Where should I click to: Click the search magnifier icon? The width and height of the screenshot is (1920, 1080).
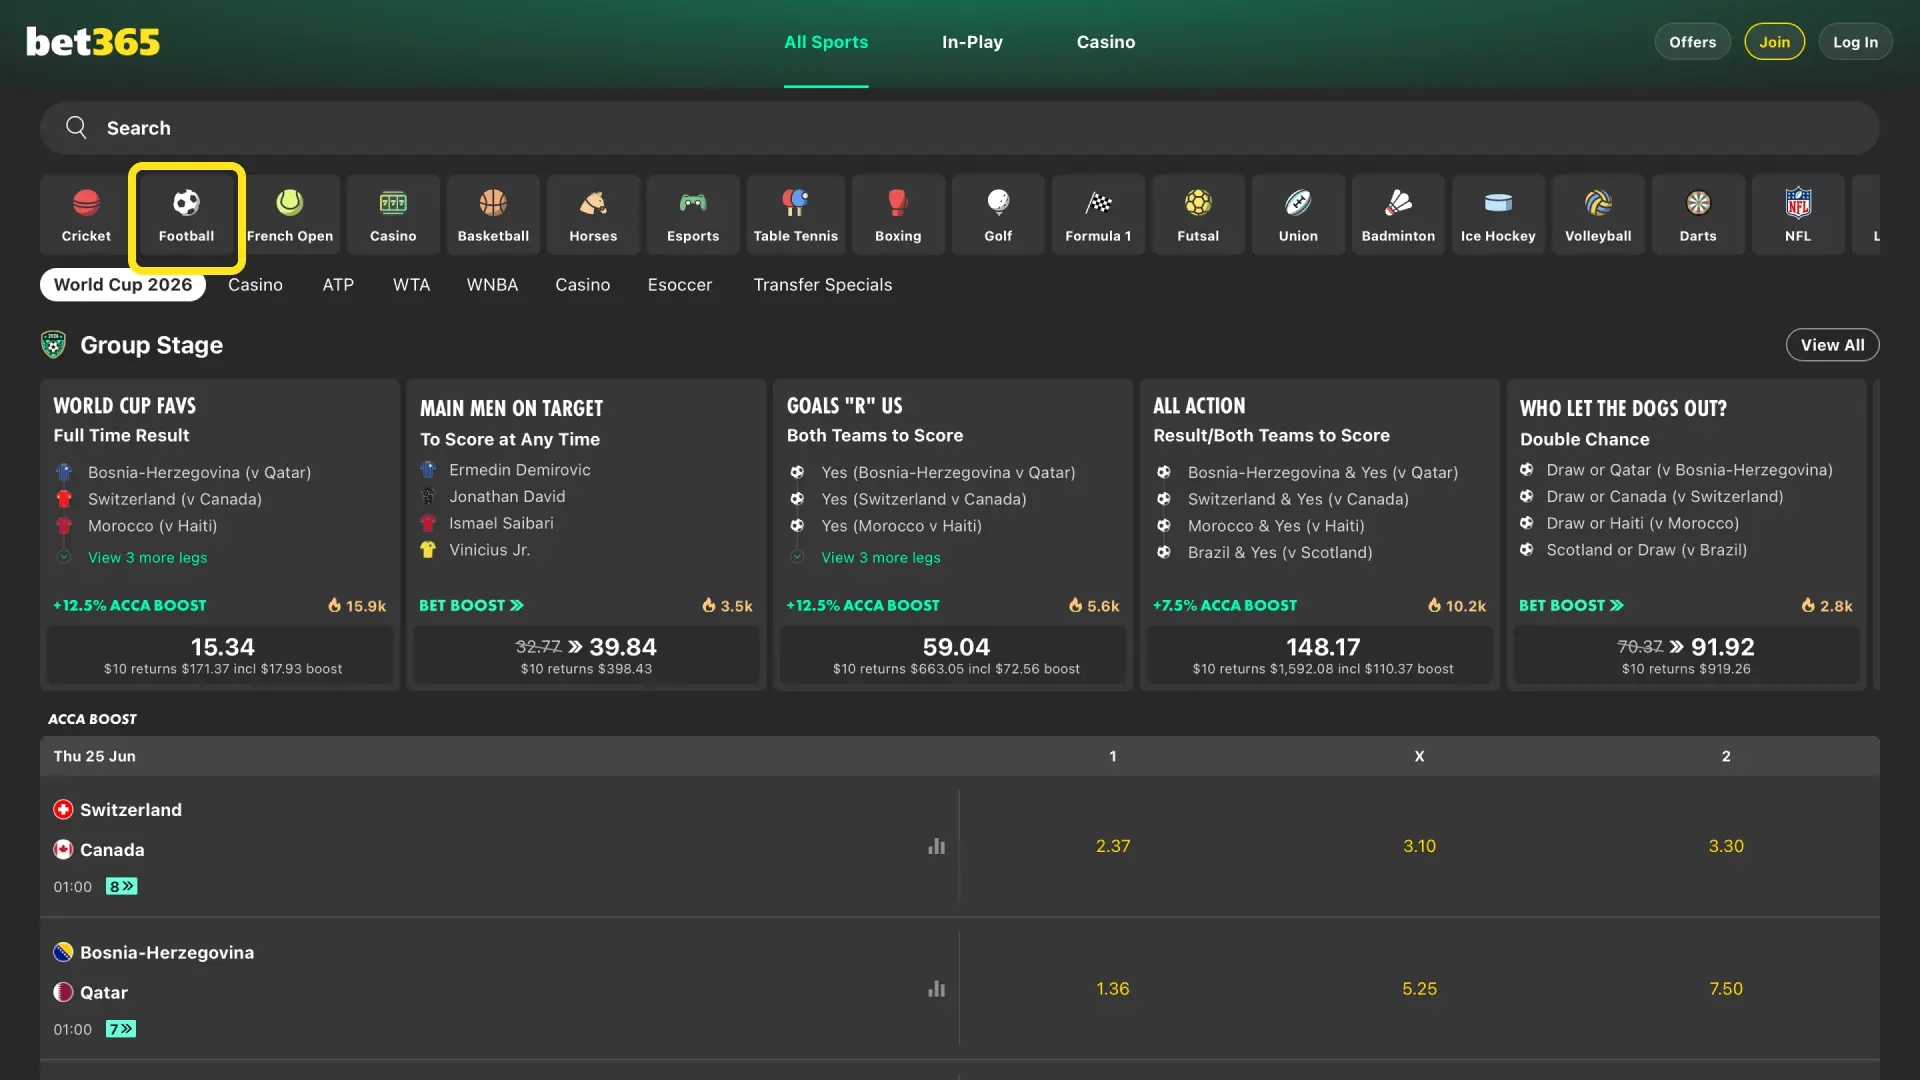pyautogui.click(x=76, y=127)
